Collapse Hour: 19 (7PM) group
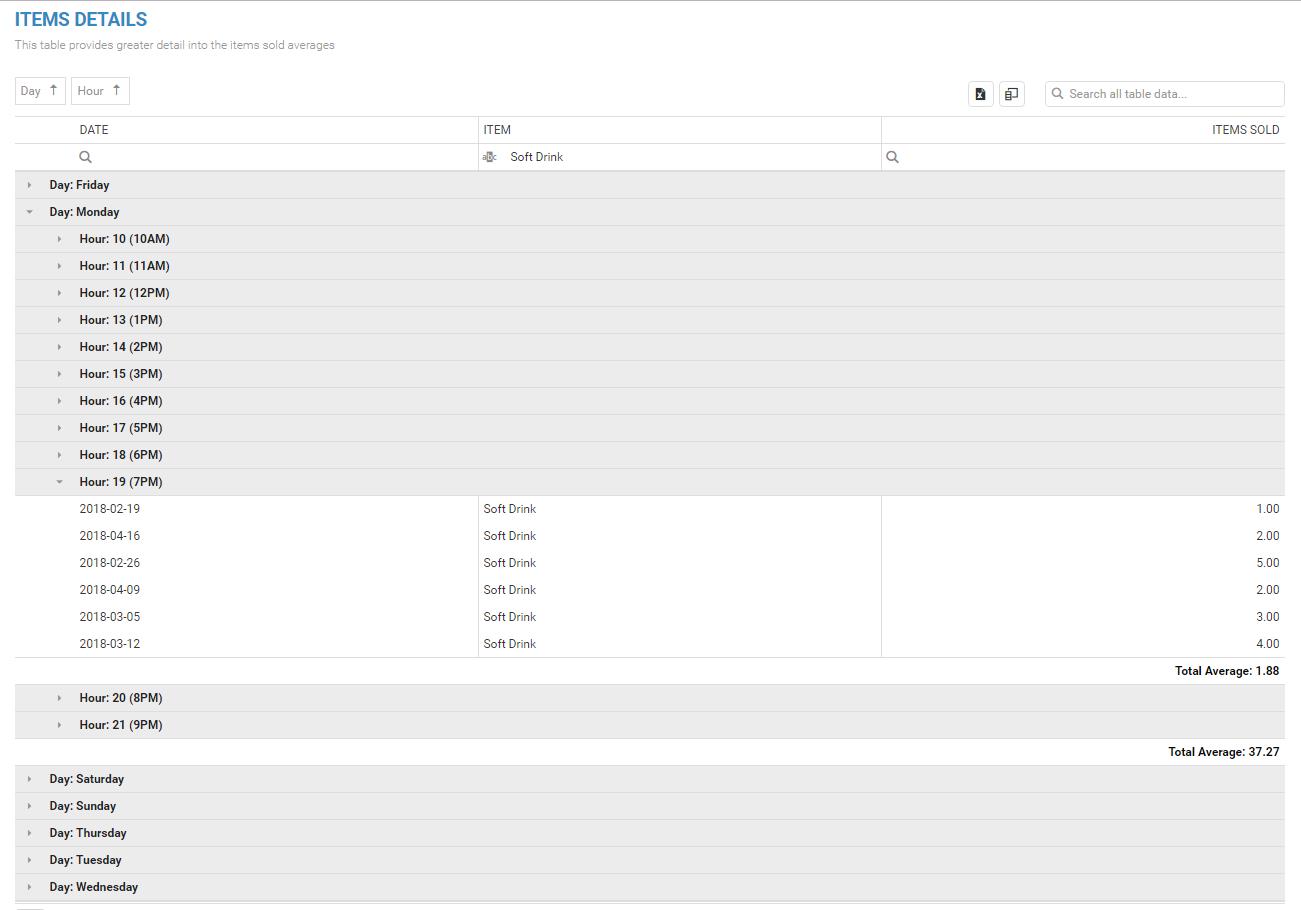 click(x=60, y=482)
